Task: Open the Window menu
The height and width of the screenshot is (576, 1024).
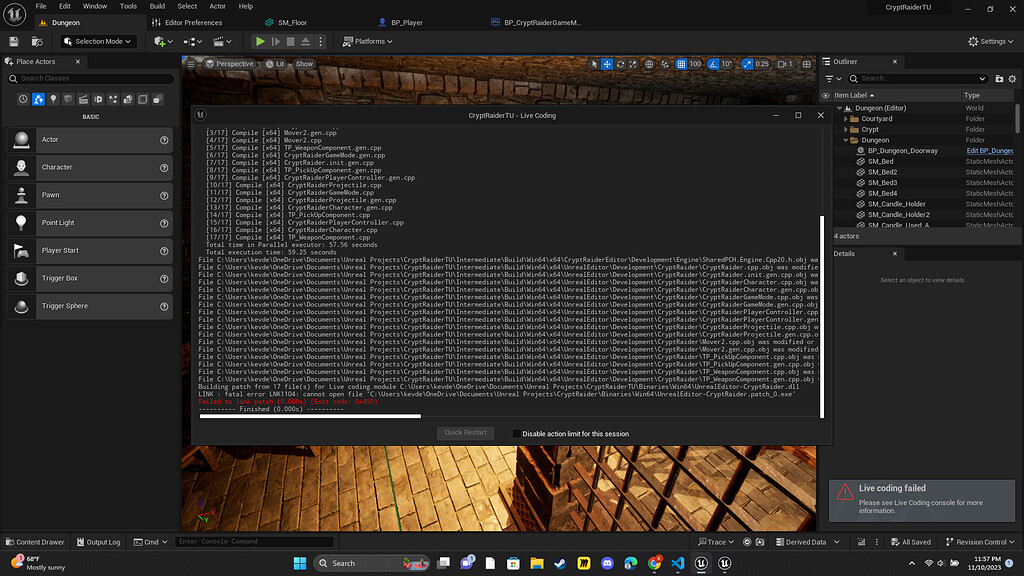Action: click(94, 6)
